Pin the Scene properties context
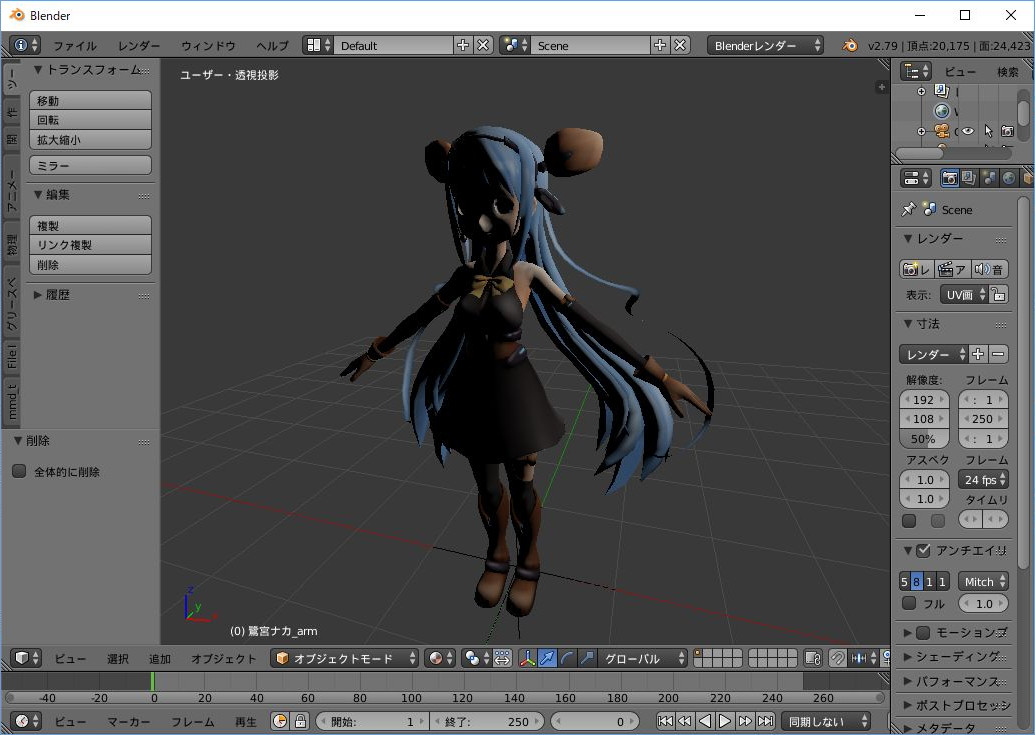Screen dimensions: 1035x735 point(908,209)
